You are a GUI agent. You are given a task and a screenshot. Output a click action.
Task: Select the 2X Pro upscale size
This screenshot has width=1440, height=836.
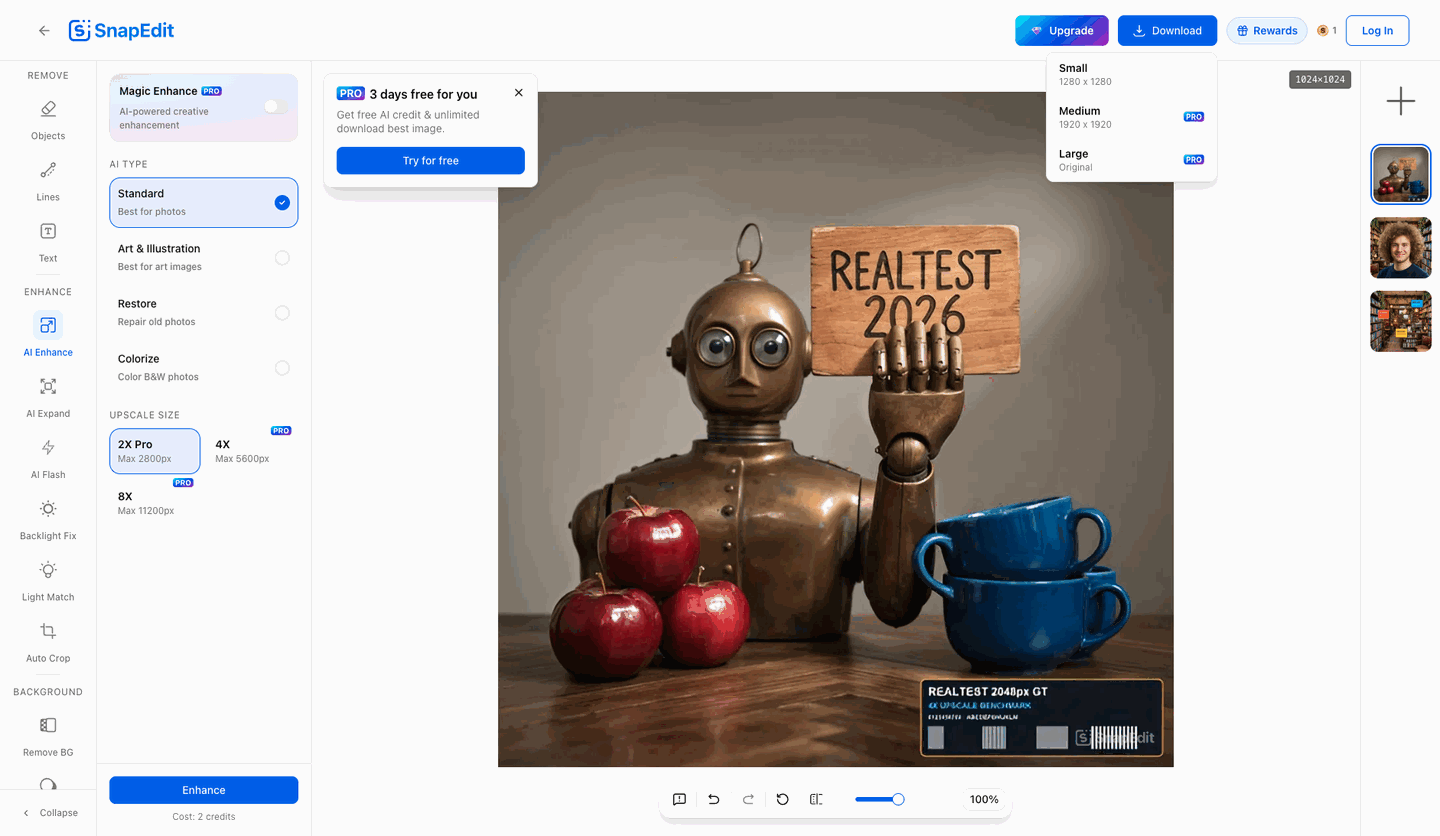(x=155, y=451)
